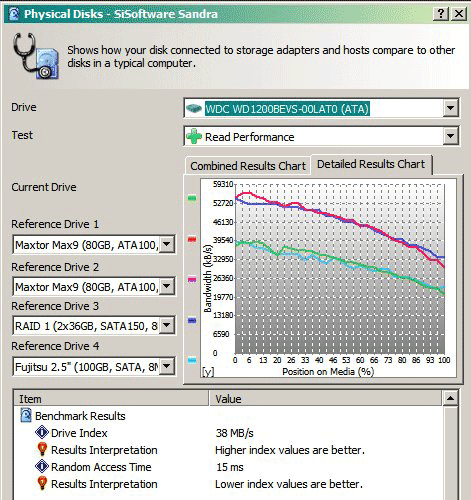Click the '38 MB/s' value
Screen dimensions: 471x500
[235, 433]
